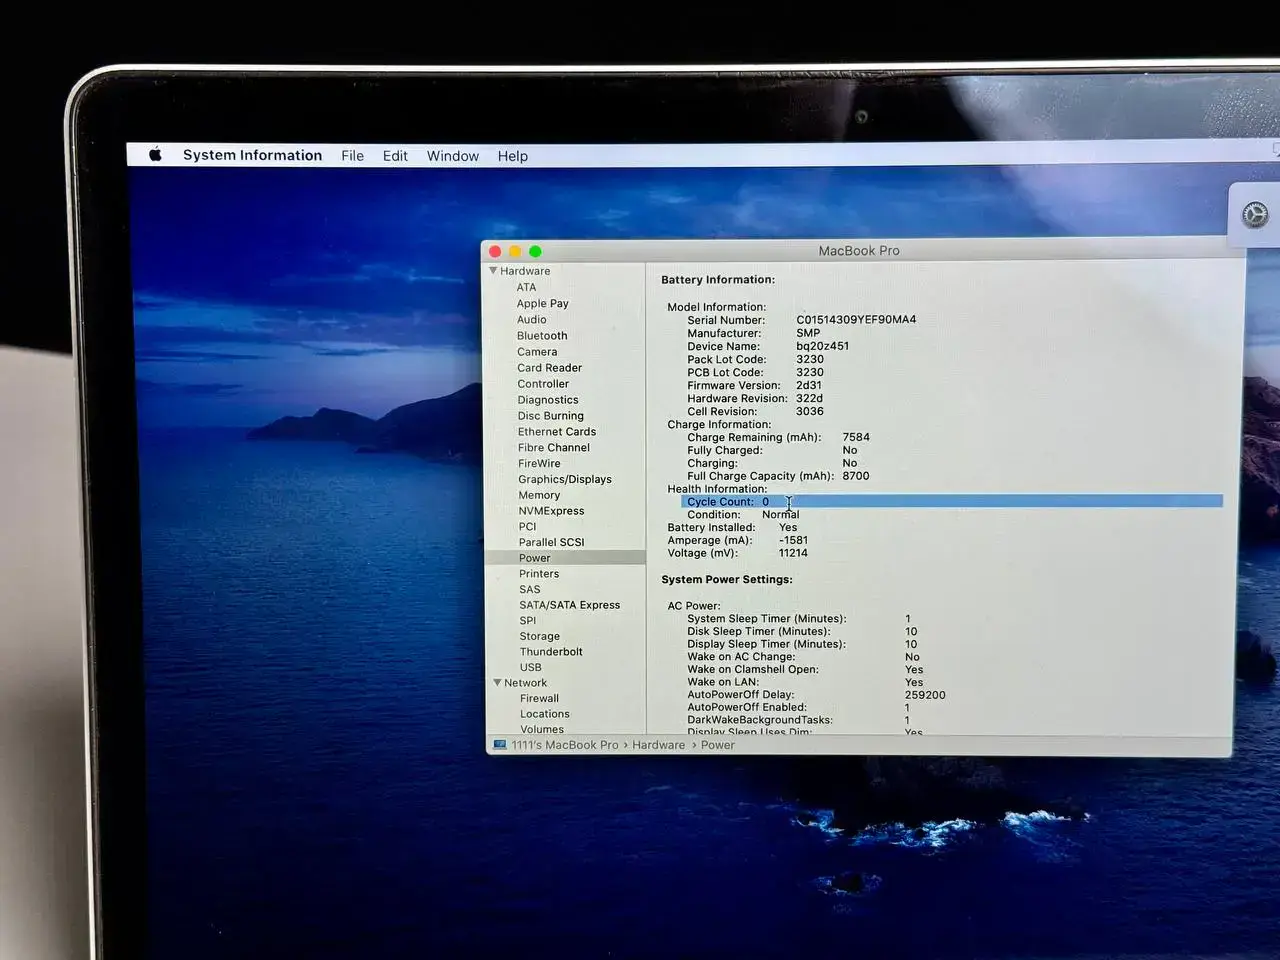
Task: Select NVMExpress in the sidebar
Action: (x=551, y=511)
